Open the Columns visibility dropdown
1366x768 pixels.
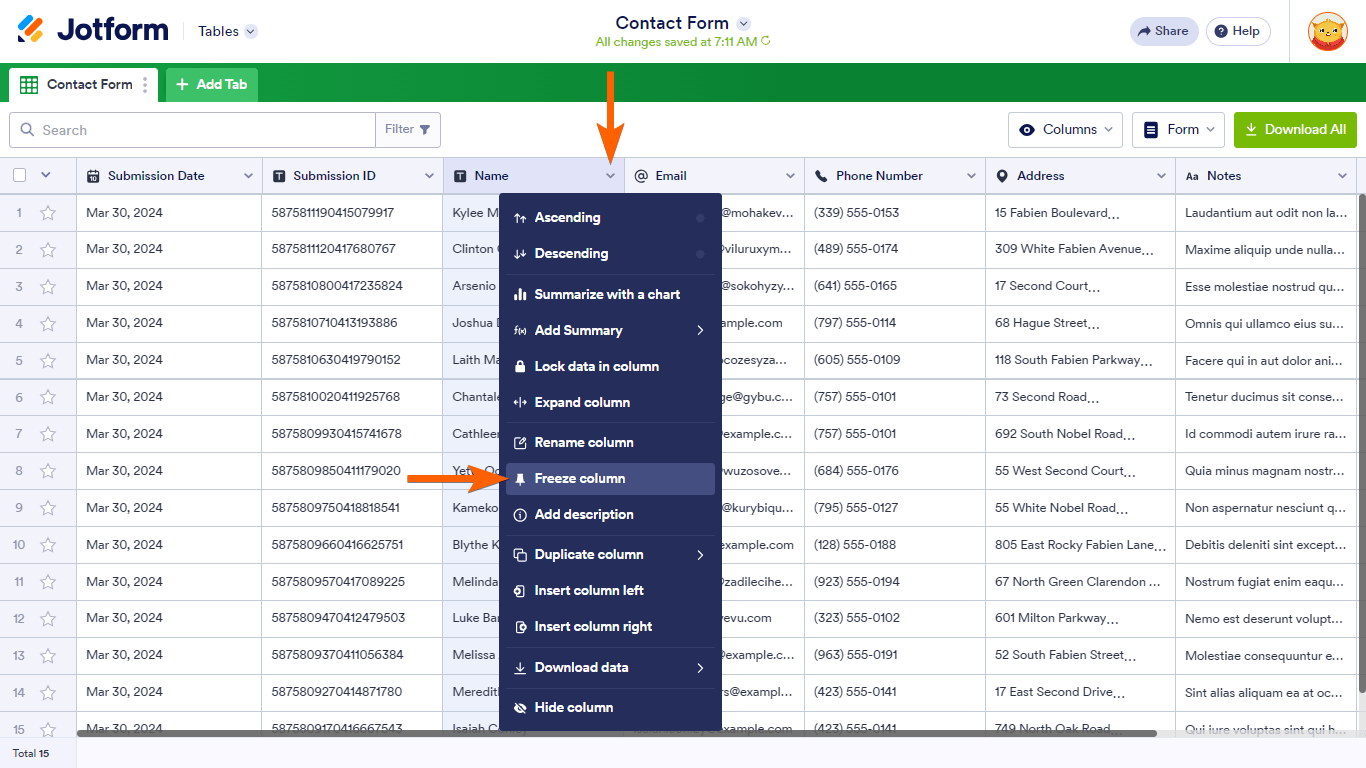click(1065, 129)
